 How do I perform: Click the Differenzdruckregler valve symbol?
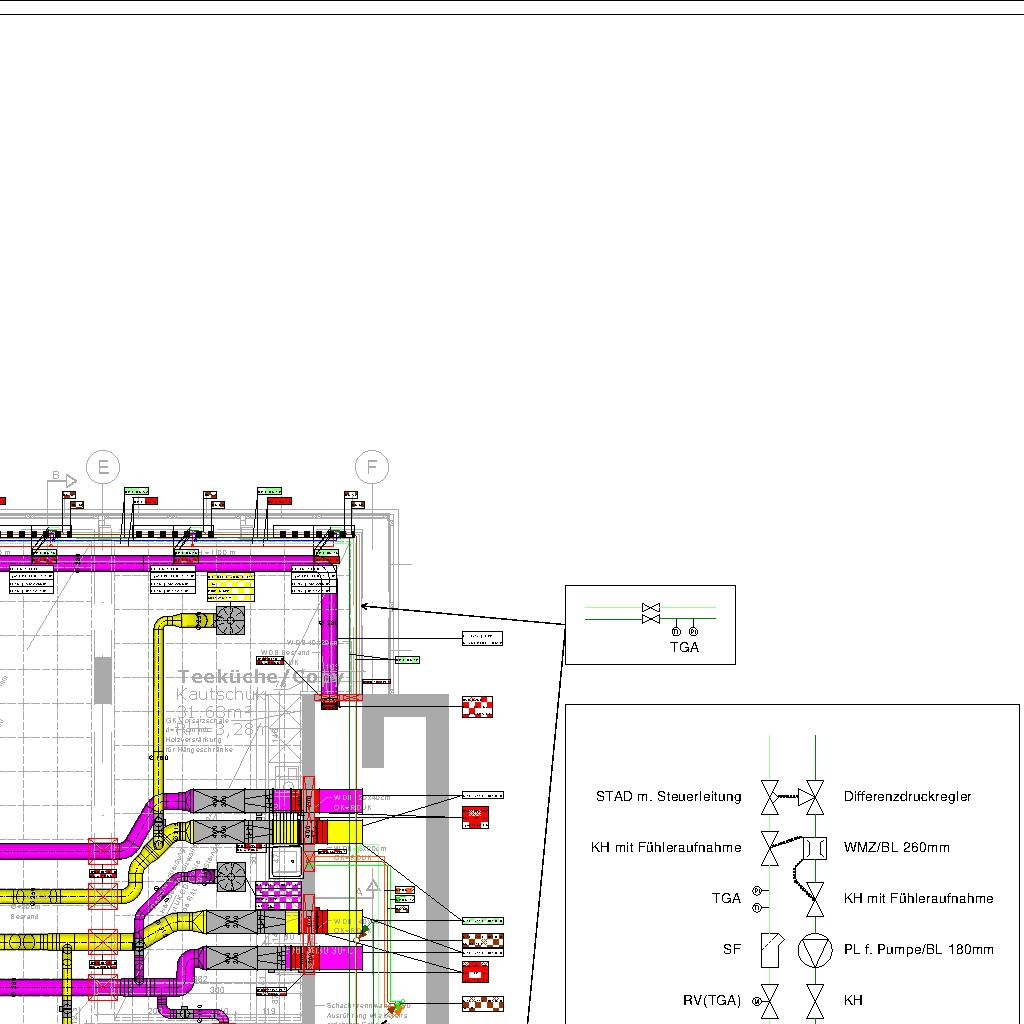[x=816, y=797]
